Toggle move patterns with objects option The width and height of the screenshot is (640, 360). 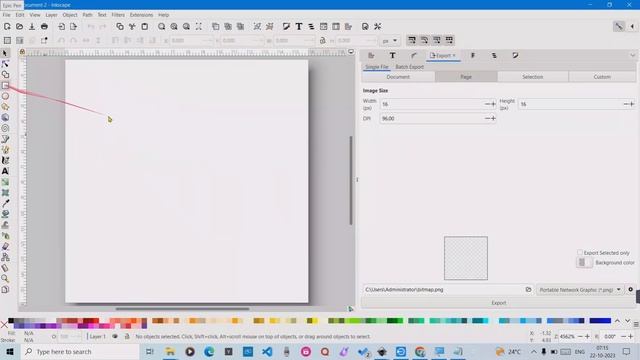point(449,40)
